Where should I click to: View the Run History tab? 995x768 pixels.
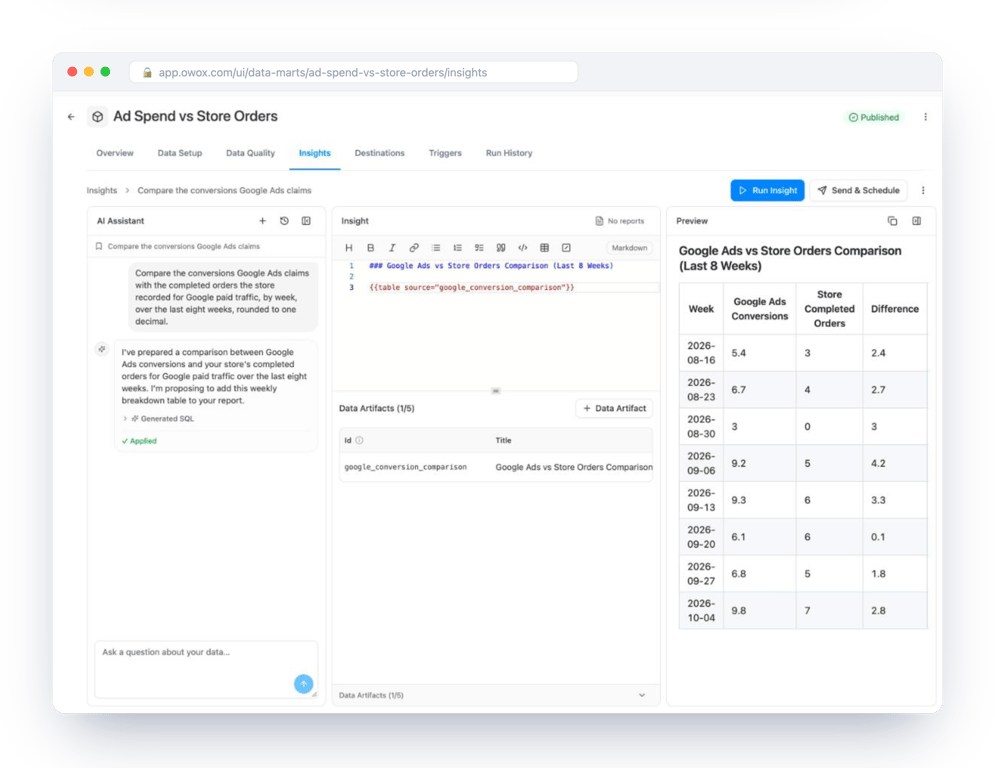(x=509, y=153)
